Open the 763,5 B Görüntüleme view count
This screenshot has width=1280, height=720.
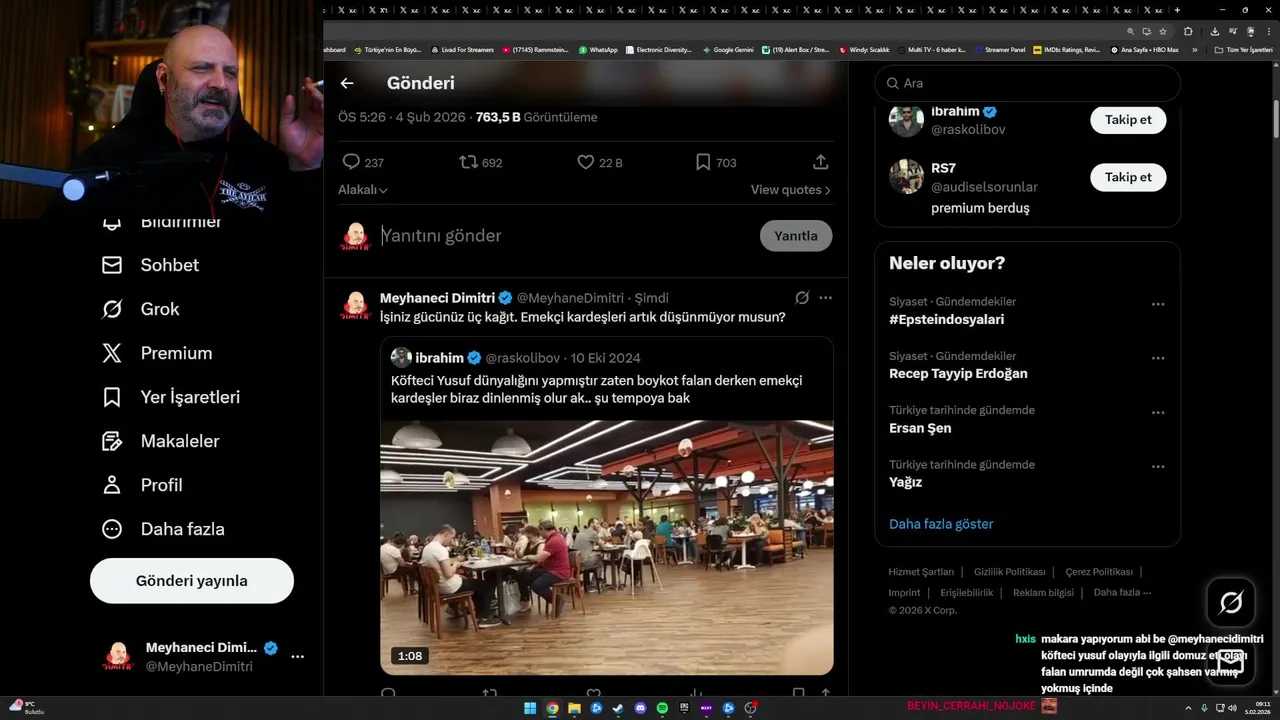[536, 117]
